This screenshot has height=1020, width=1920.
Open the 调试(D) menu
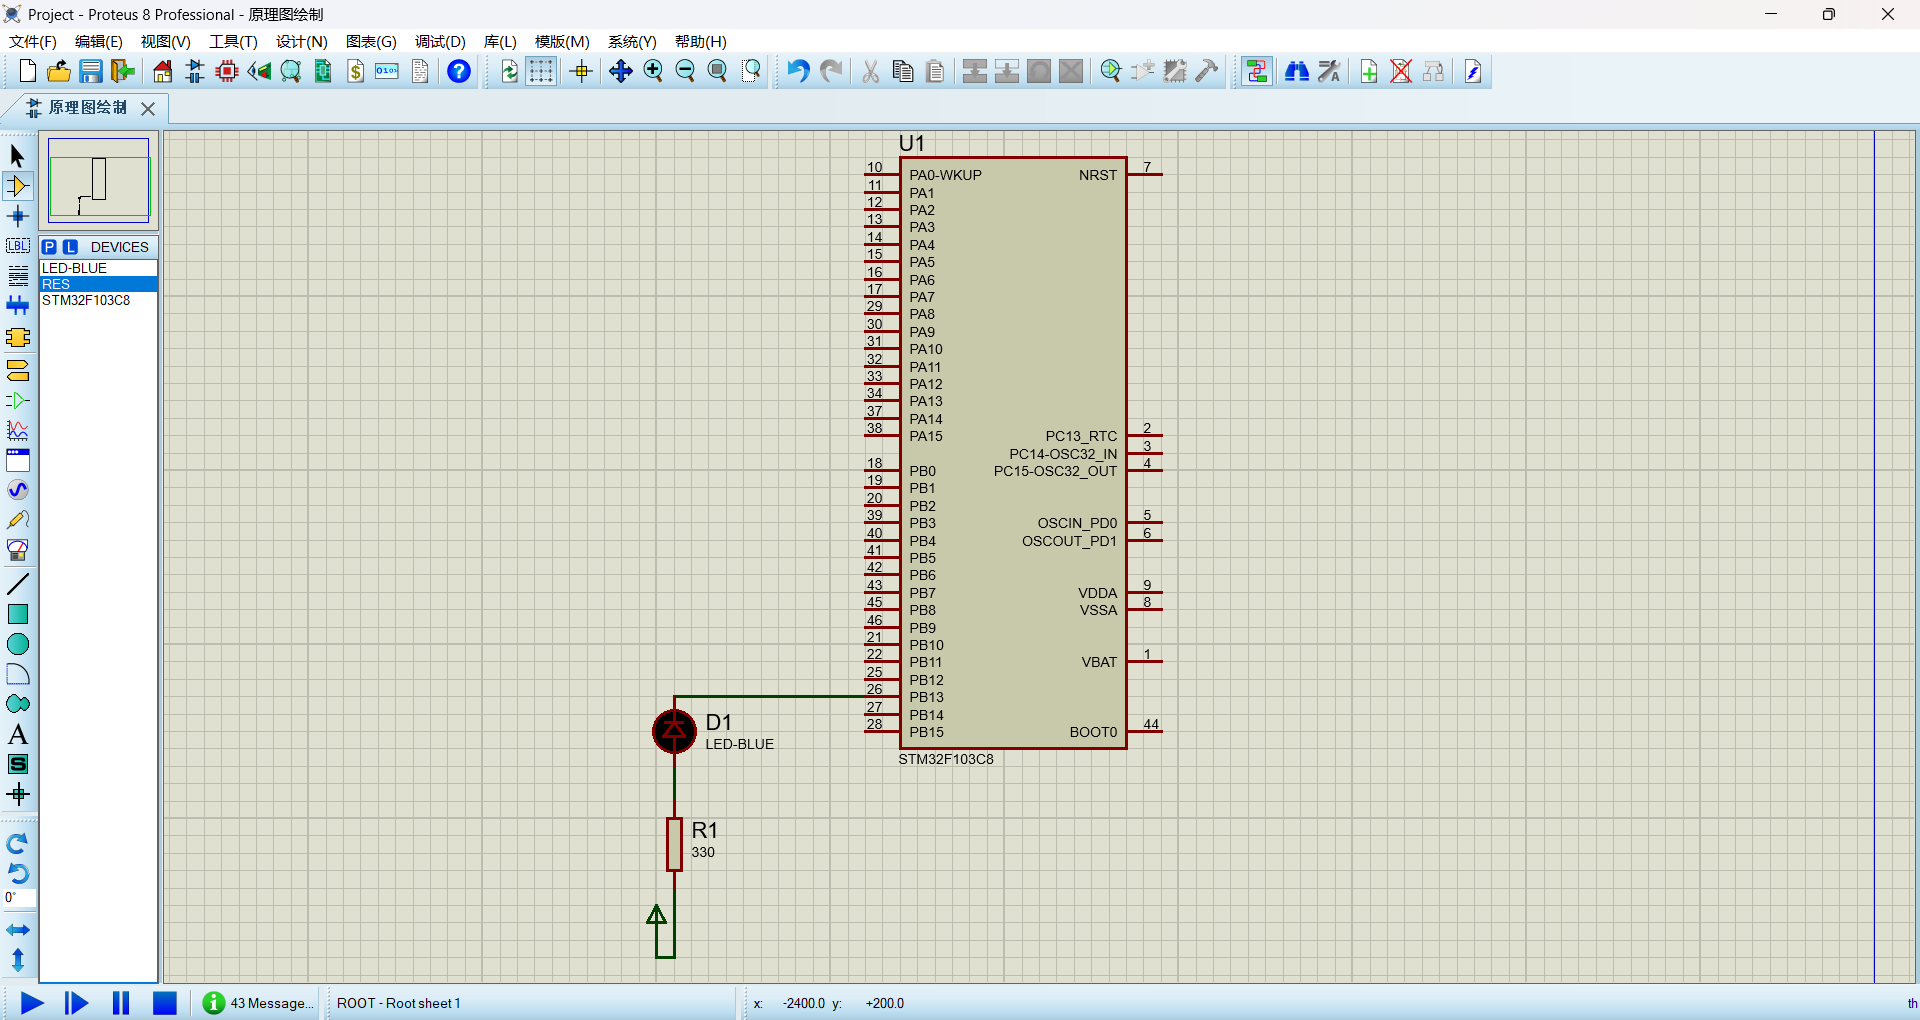pos(441,42)
